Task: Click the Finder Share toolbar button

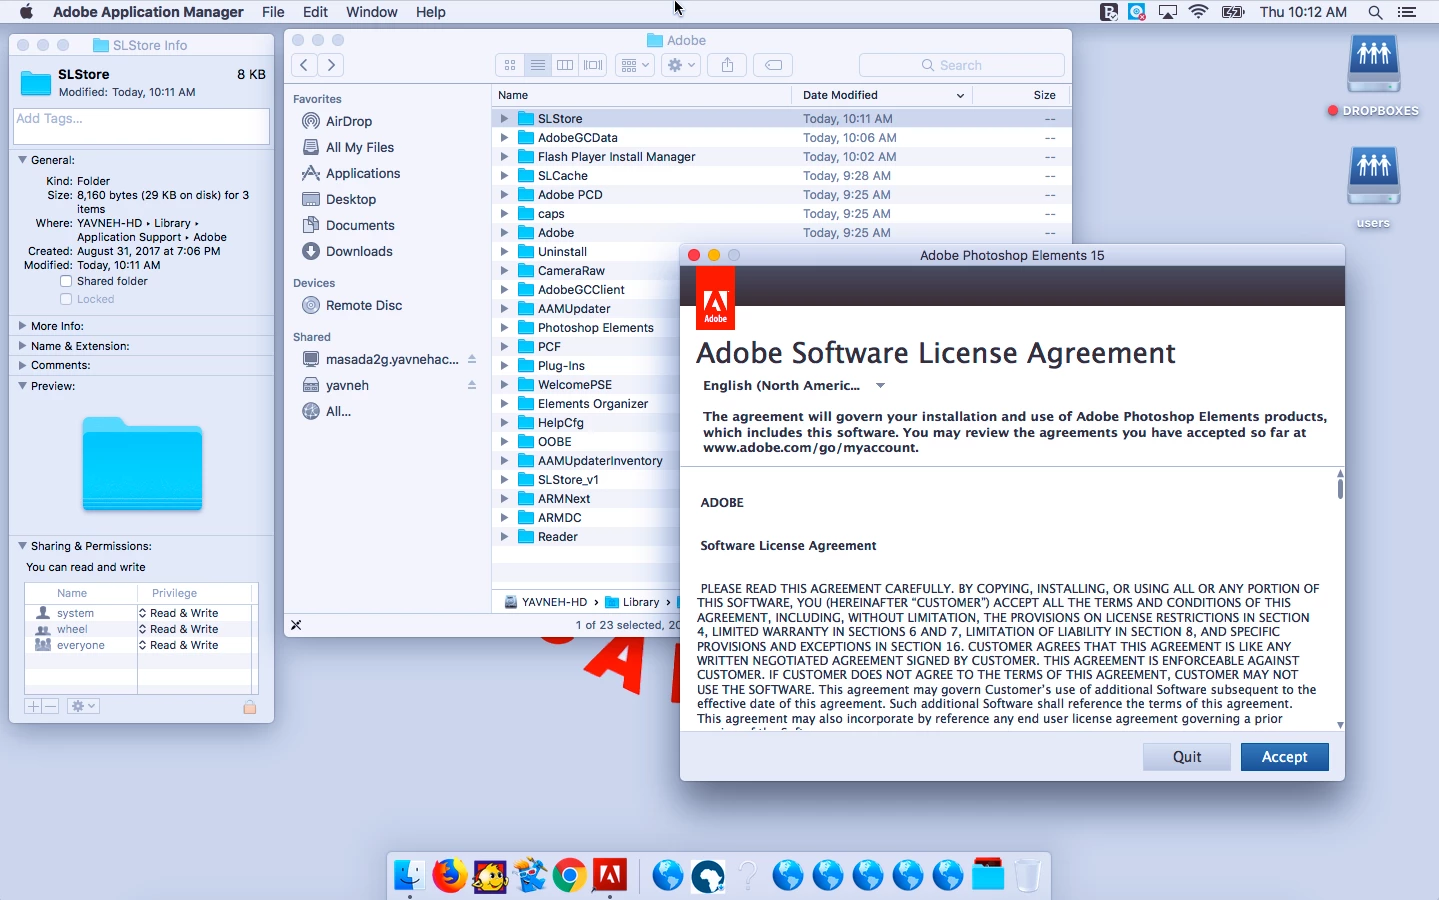Action: coord(727,65)
